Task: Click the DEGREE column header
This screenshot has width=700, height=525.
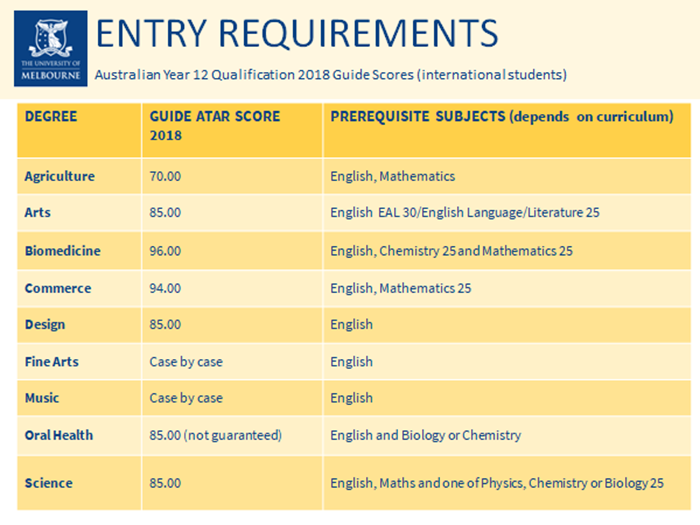Action: coord(51,117)
